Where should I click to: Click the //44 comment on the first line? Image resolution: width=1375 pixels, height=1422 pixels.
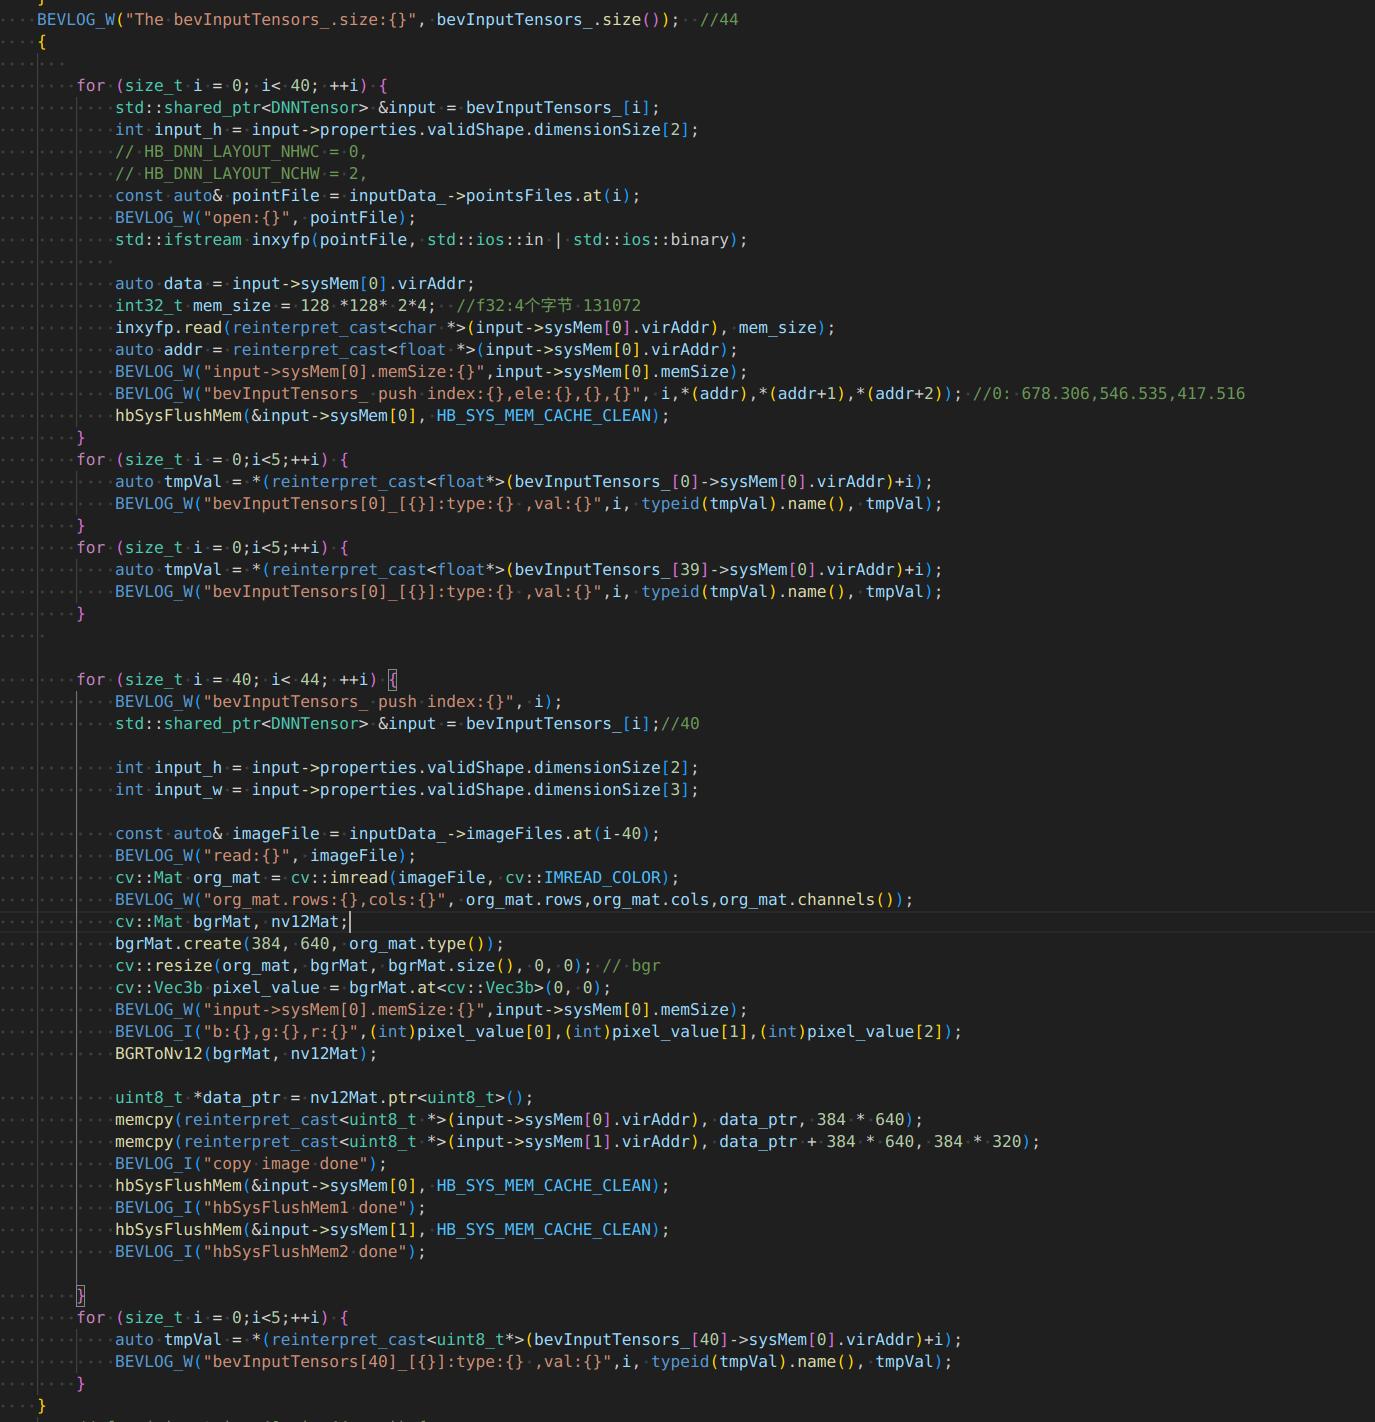(719, 19)
